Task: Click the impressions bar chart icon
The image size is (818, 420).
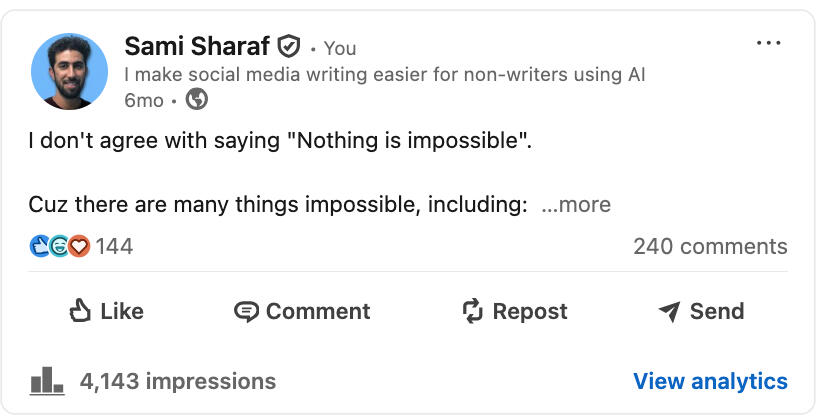Action: tap(47, 381)
